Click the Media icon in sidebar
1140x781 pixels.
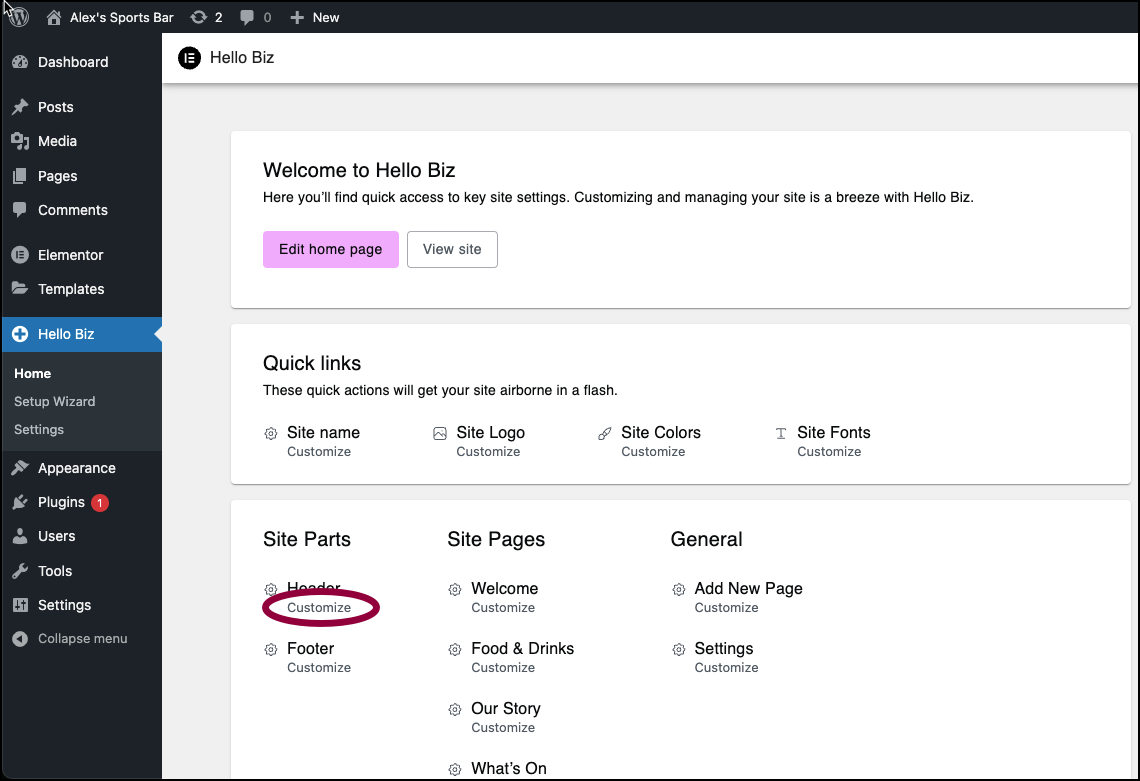(x=20, y=141)
